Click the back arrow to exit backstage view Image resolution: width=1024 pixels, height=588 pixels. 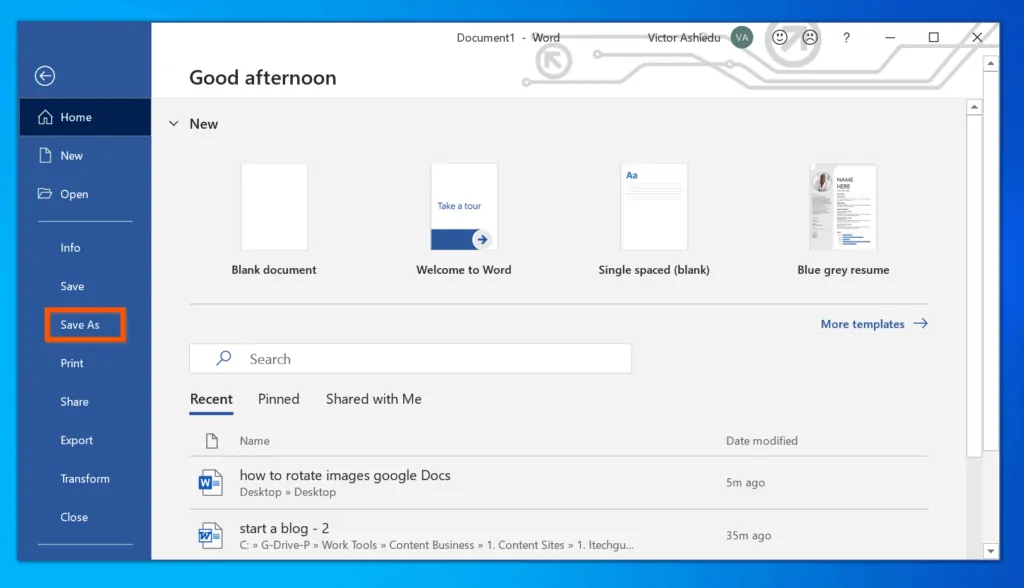45,76
